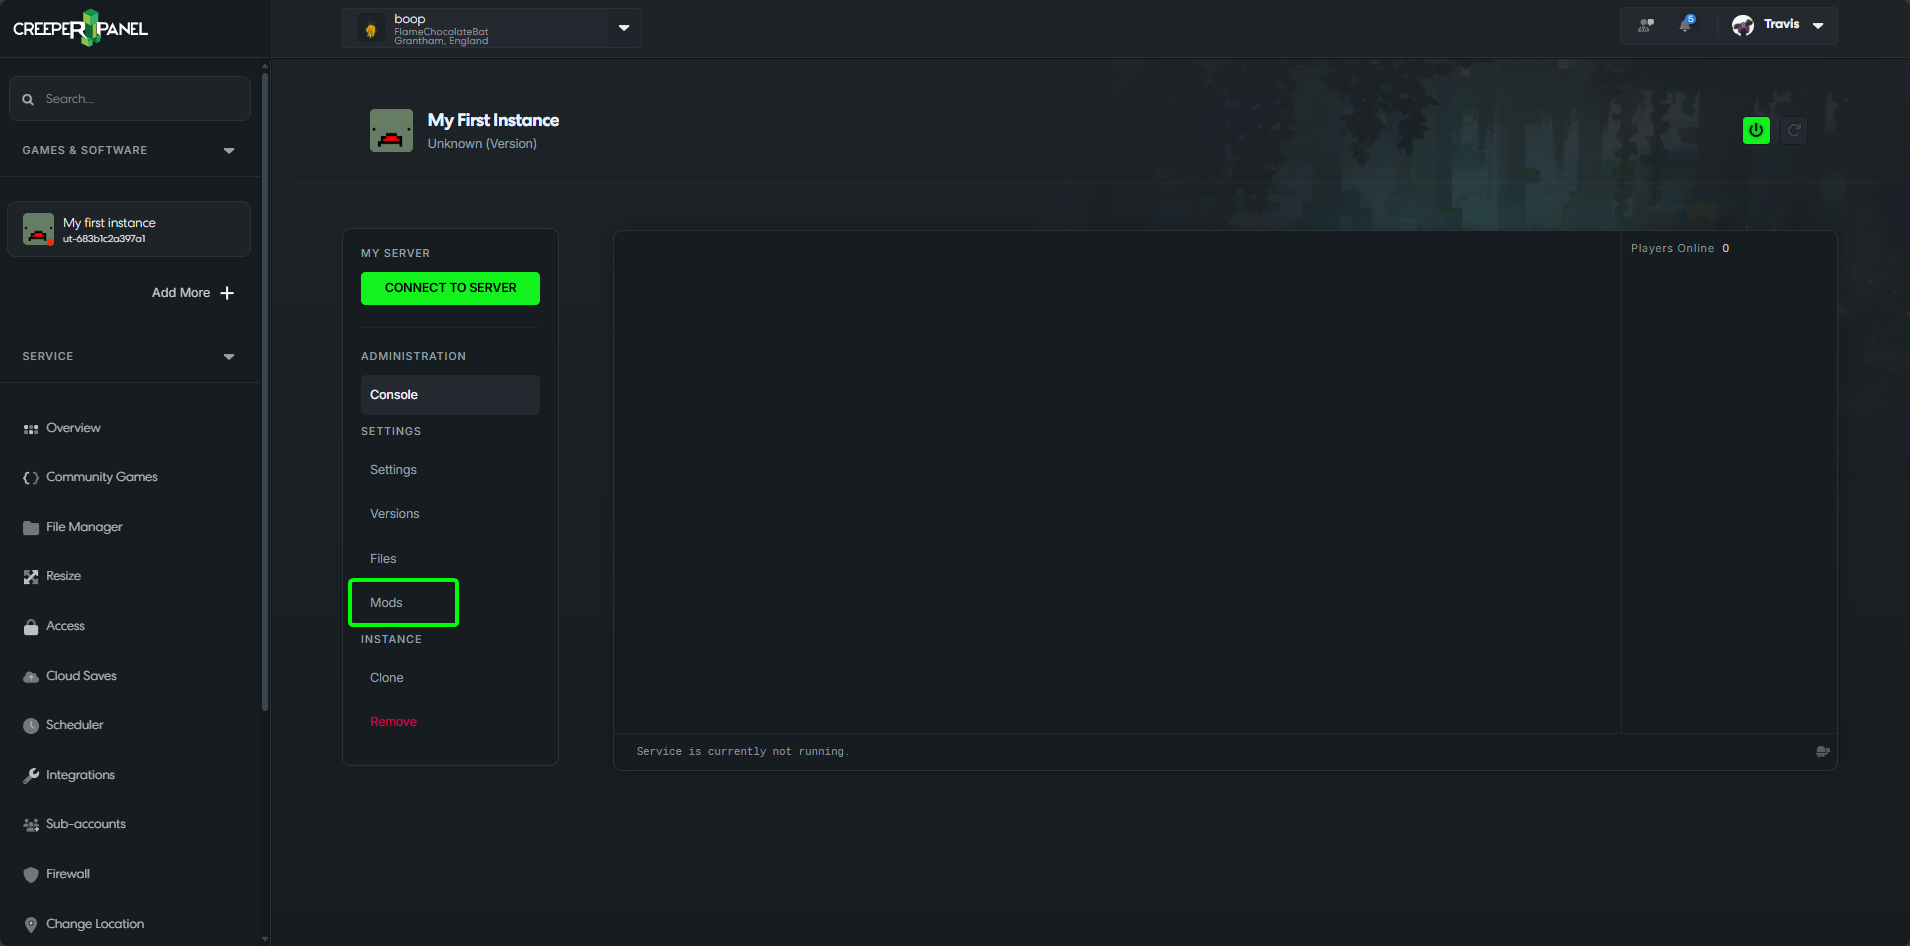This screenshot has height=946, width=1910.
Task: Click the Connect to Server button
Action: click(x=450, y=288)
